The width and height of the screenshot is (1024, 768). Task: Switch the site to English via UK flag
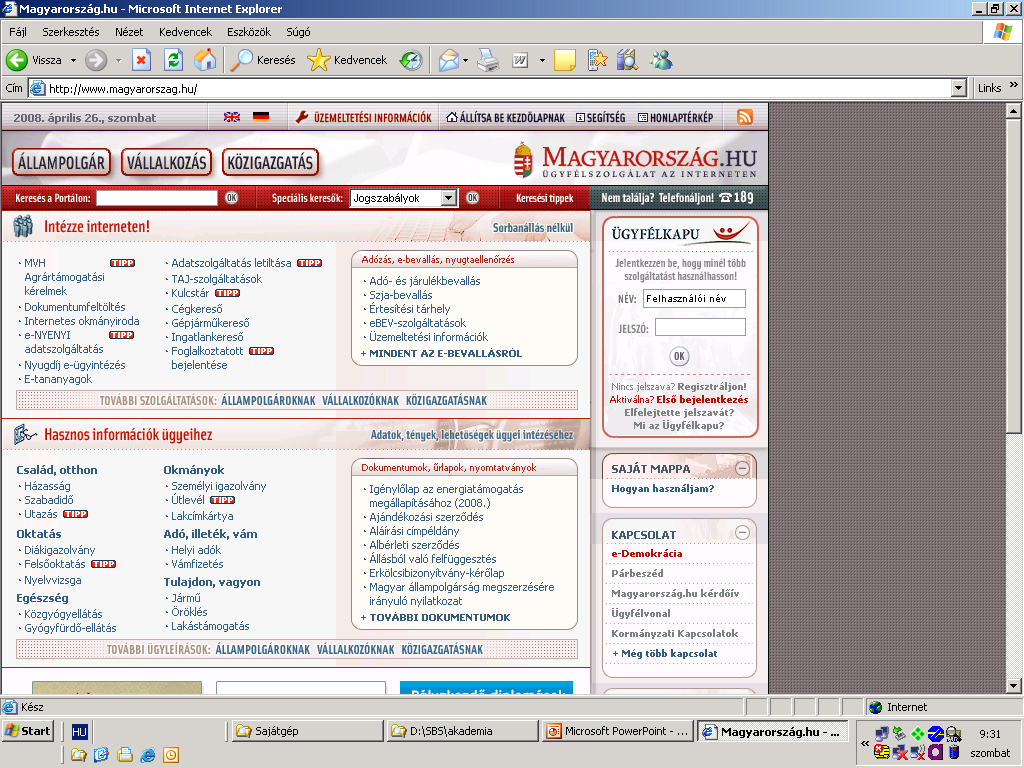[232, 117]
